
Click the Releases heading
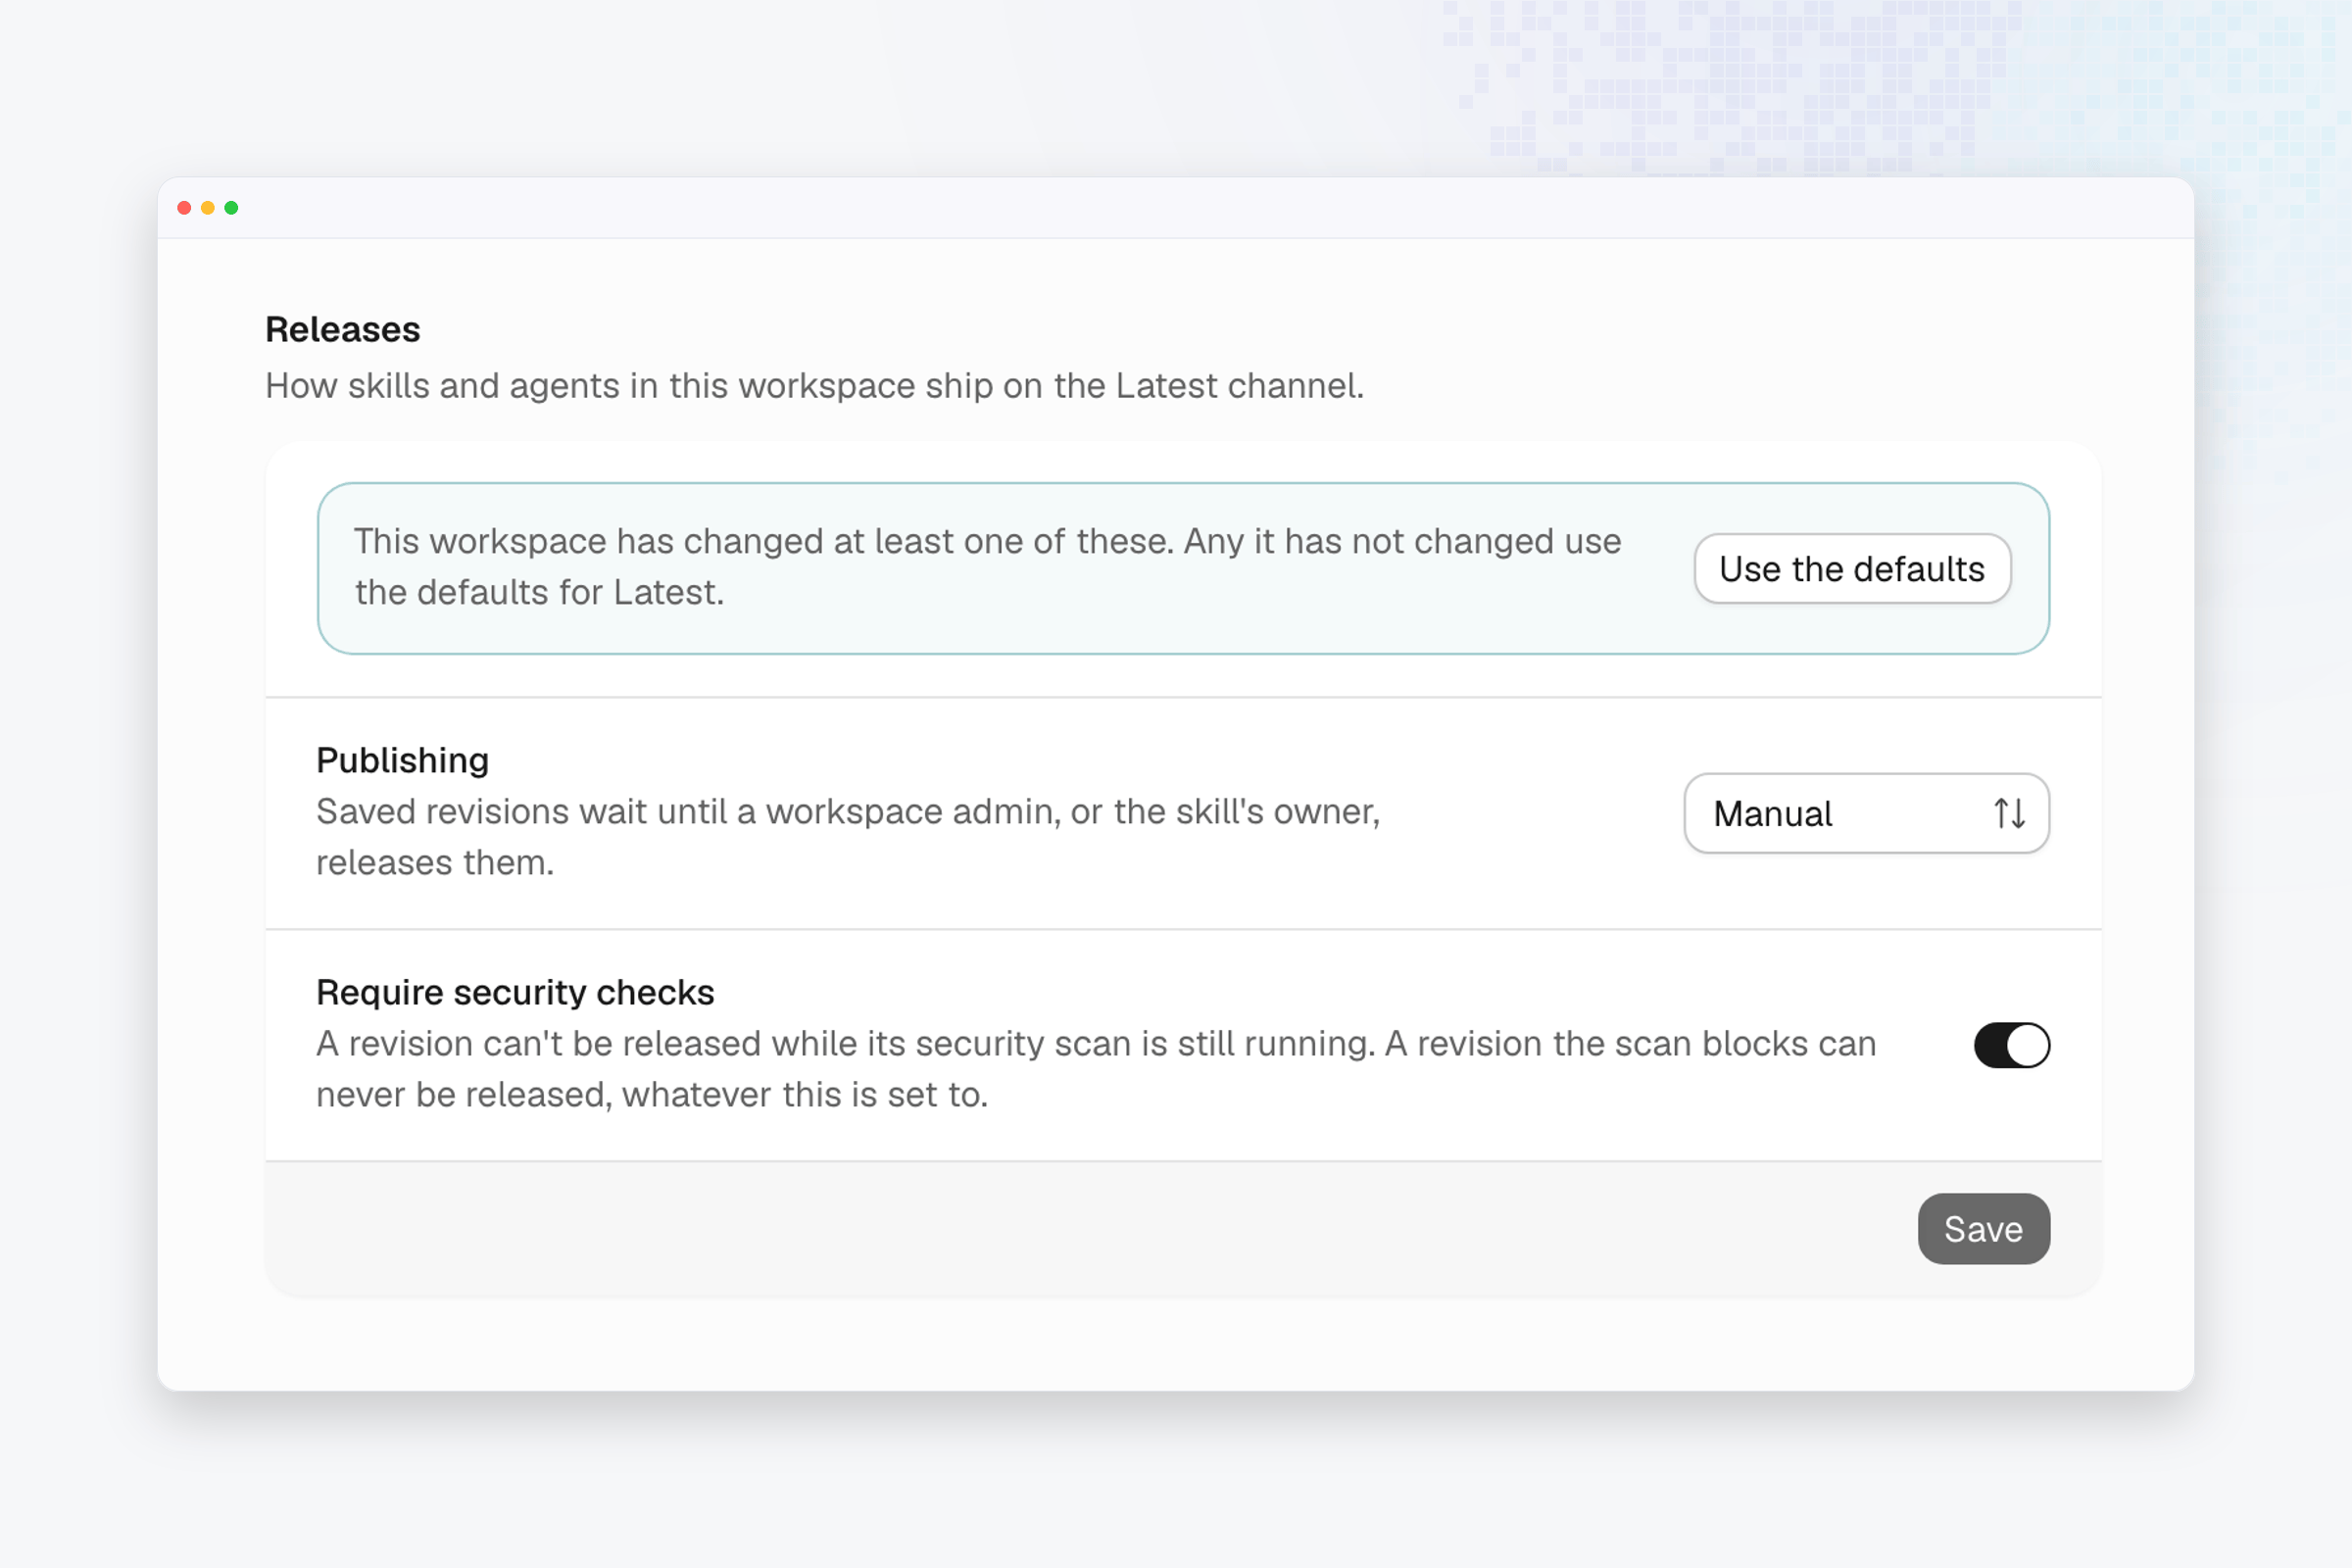[x=342, y=329]
